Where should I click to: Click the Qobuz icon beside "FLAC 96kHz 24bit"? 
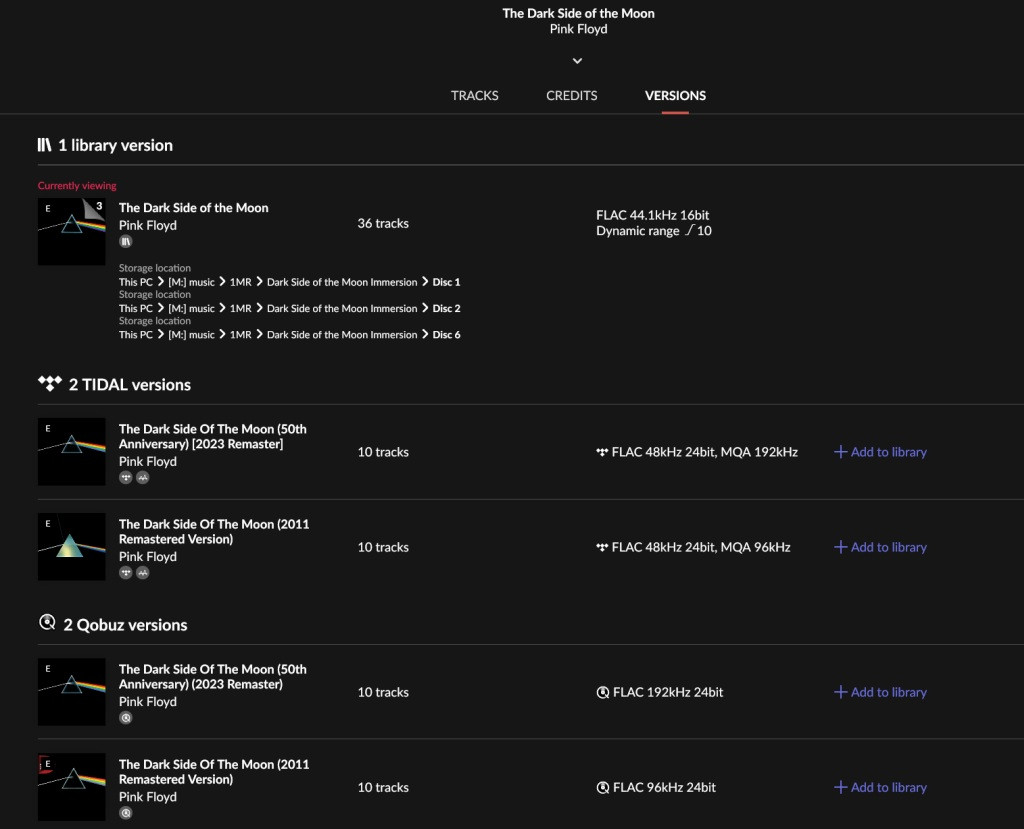click(603, 788)
